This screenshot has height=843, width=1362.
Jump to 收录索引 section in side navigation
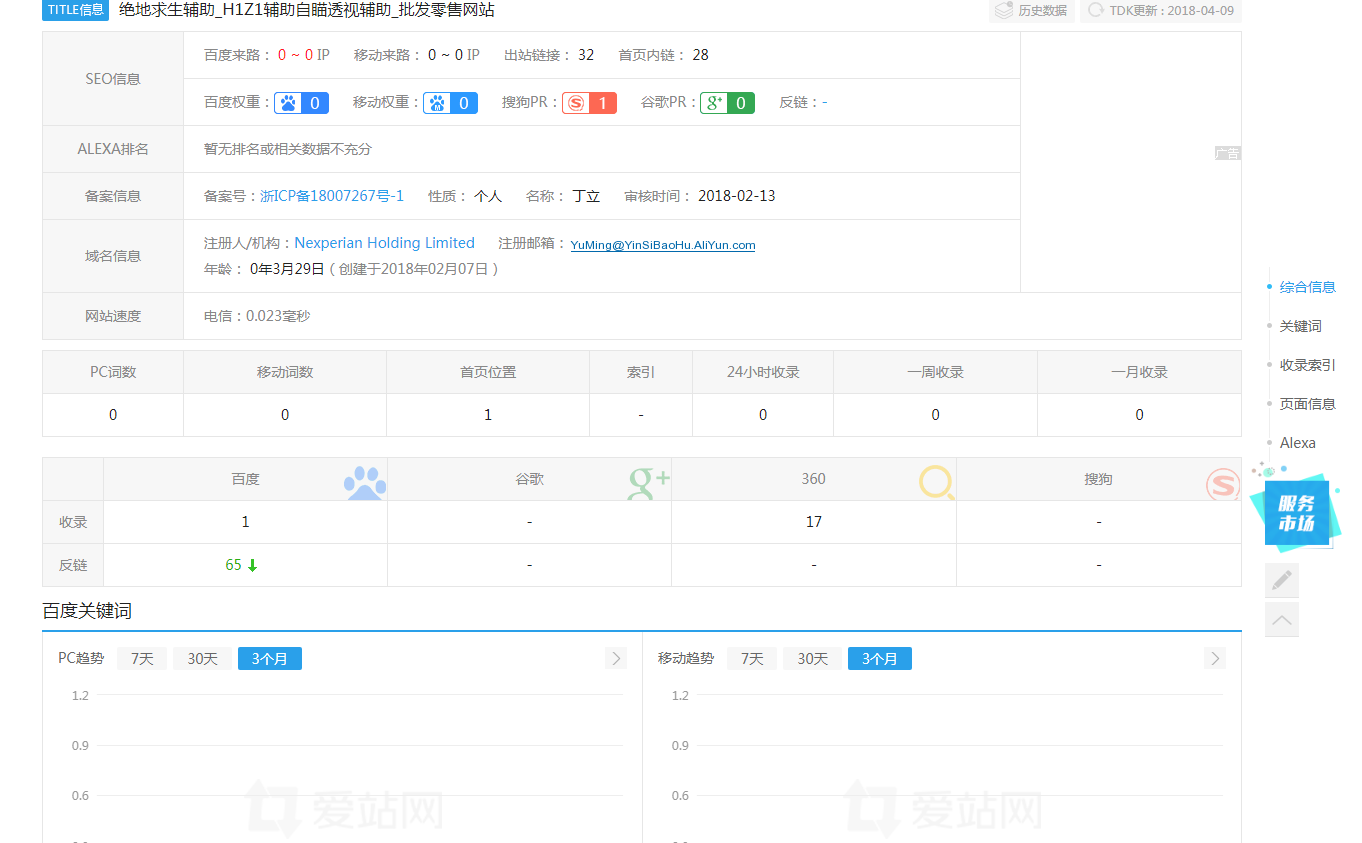point(1307,365)
